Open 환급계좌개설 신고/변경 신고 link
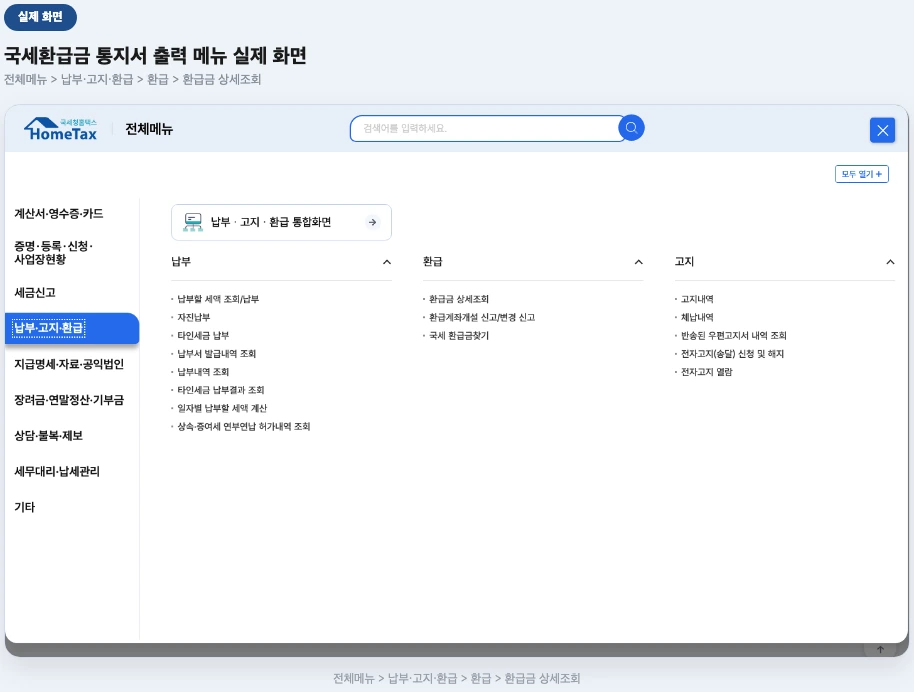914x692 pixels. [482, 317]
